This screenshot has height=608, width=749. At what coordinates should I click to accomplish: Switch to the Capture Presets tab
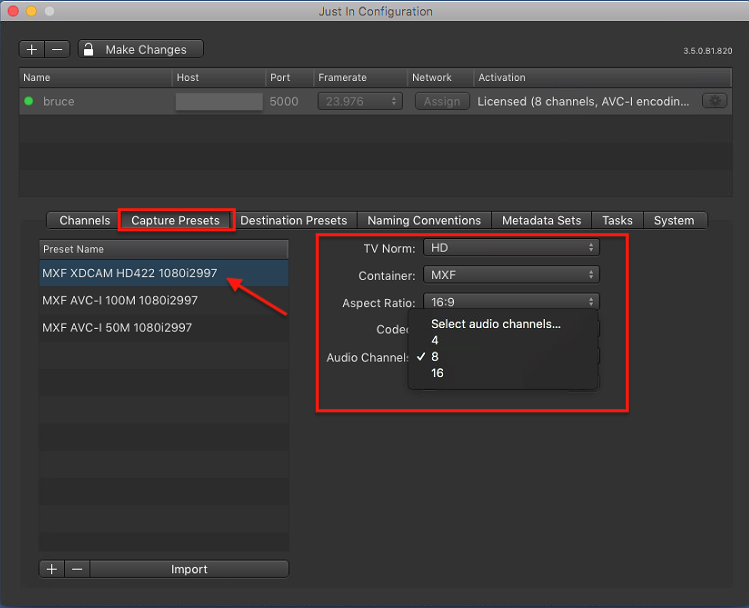(x=175, y=220)
